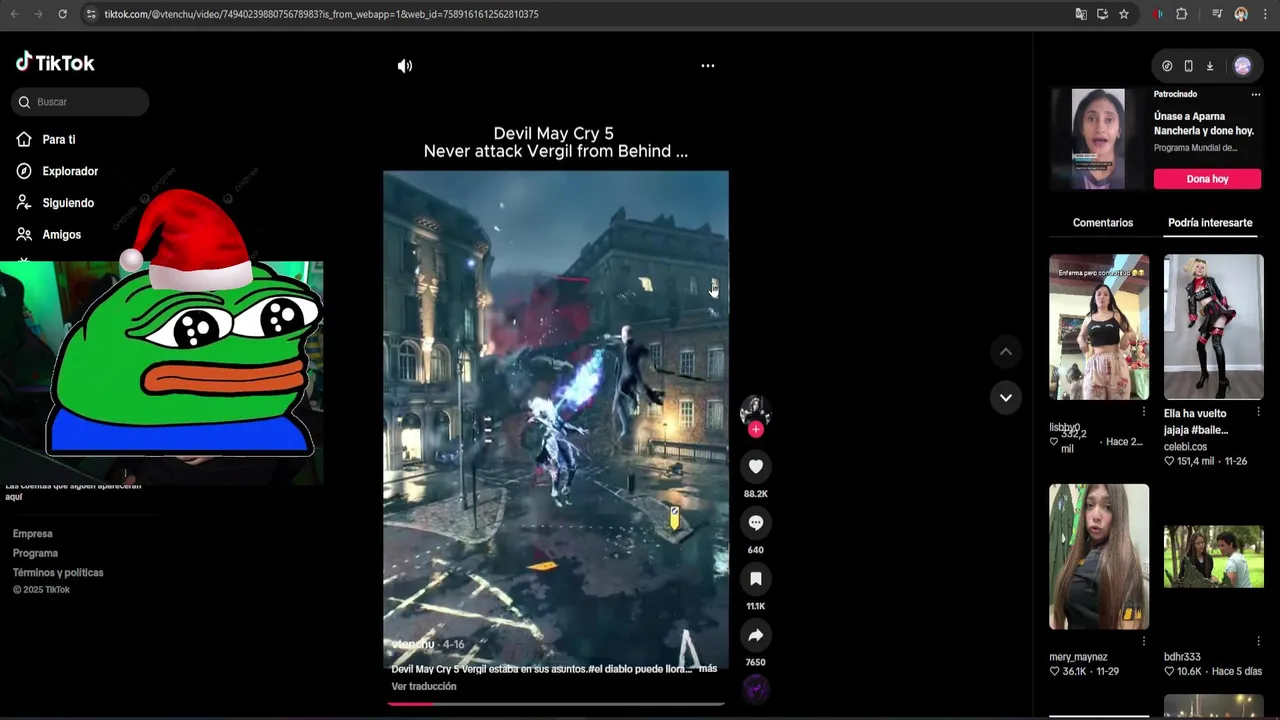Click the Patrocinado label
Screen dimensions: 1280x720
pos(1175,94)
